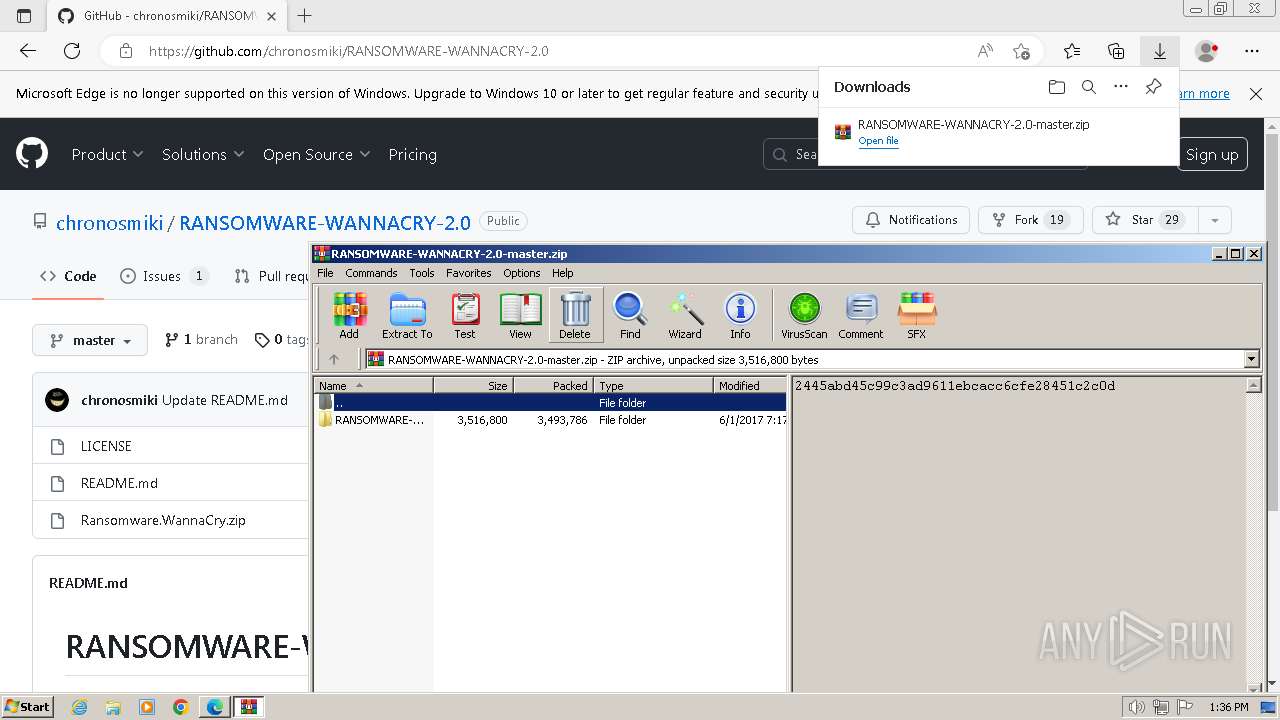Open Chrome from the taskbar
The height and width of the screenshot is (720, 1280).
[x=181, y=707]
